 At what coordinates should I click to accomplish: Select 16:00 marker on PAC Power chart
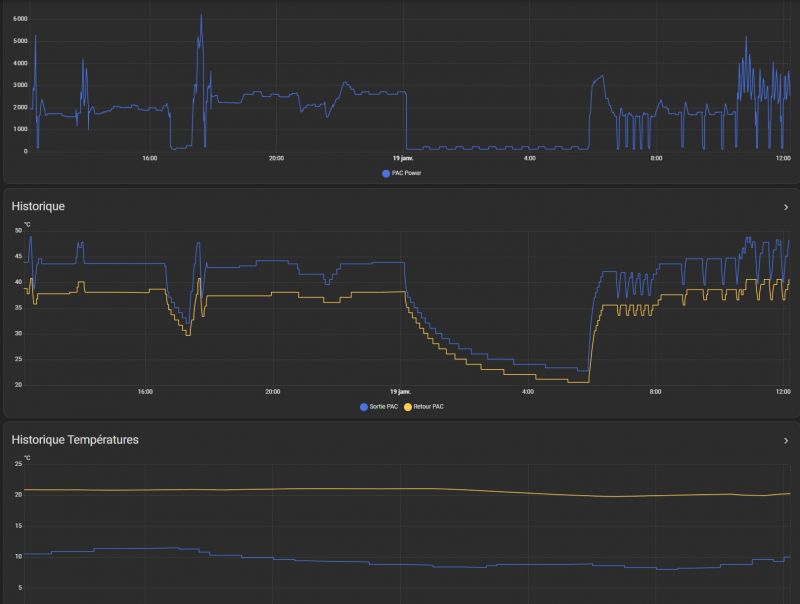(149, 158)
